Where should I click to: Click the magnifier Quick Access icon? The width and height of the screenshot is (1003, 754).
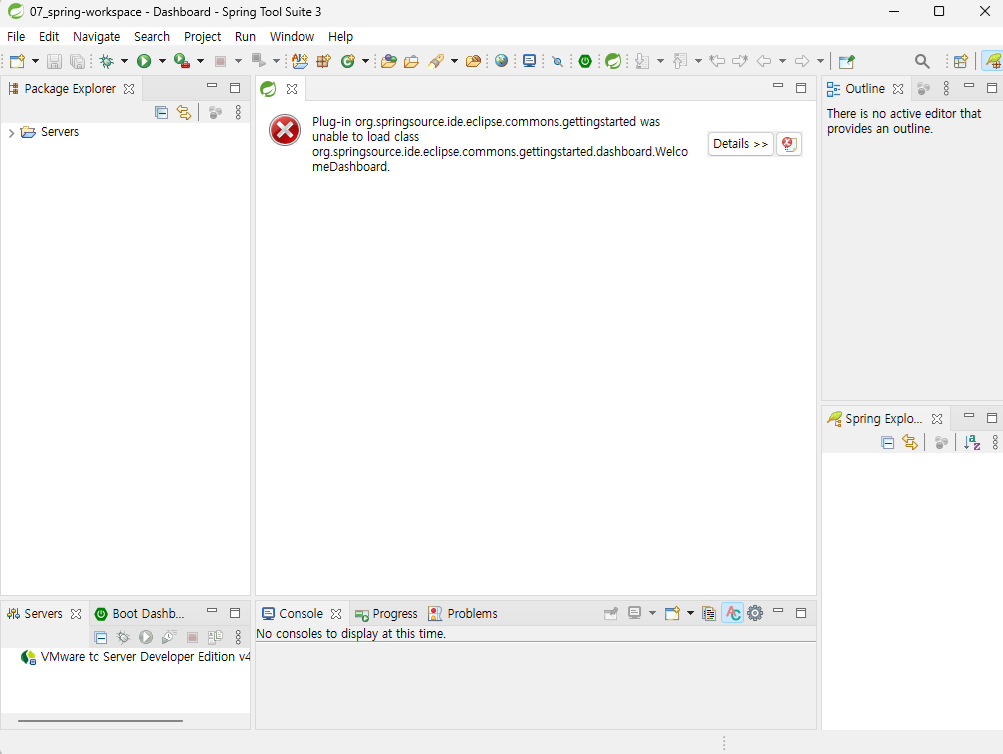pos(922,61)
